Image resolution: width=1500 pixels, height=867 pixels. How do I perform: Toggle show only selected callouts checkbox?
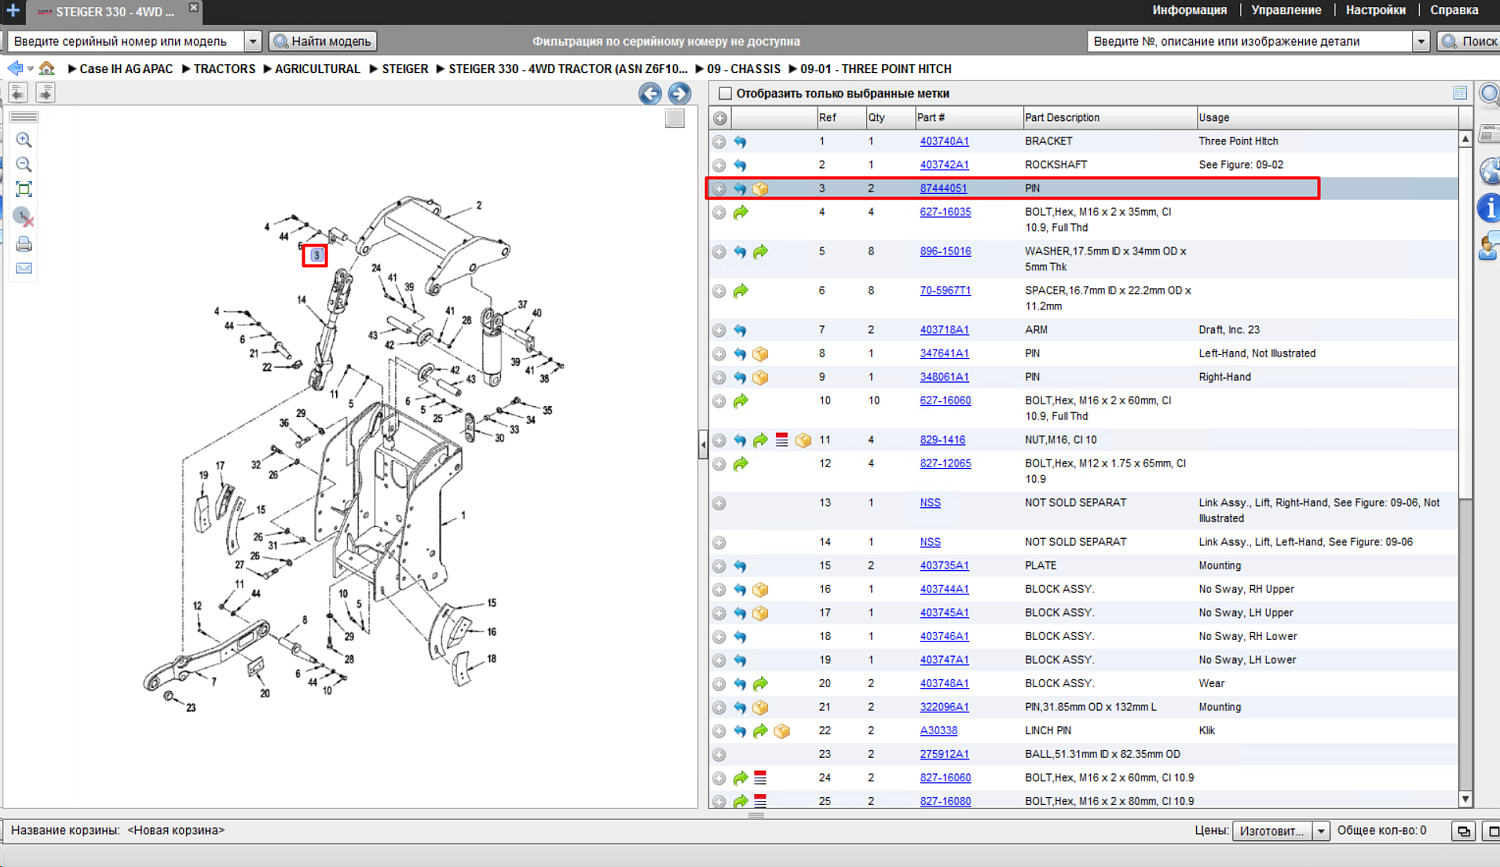[726, 94]
